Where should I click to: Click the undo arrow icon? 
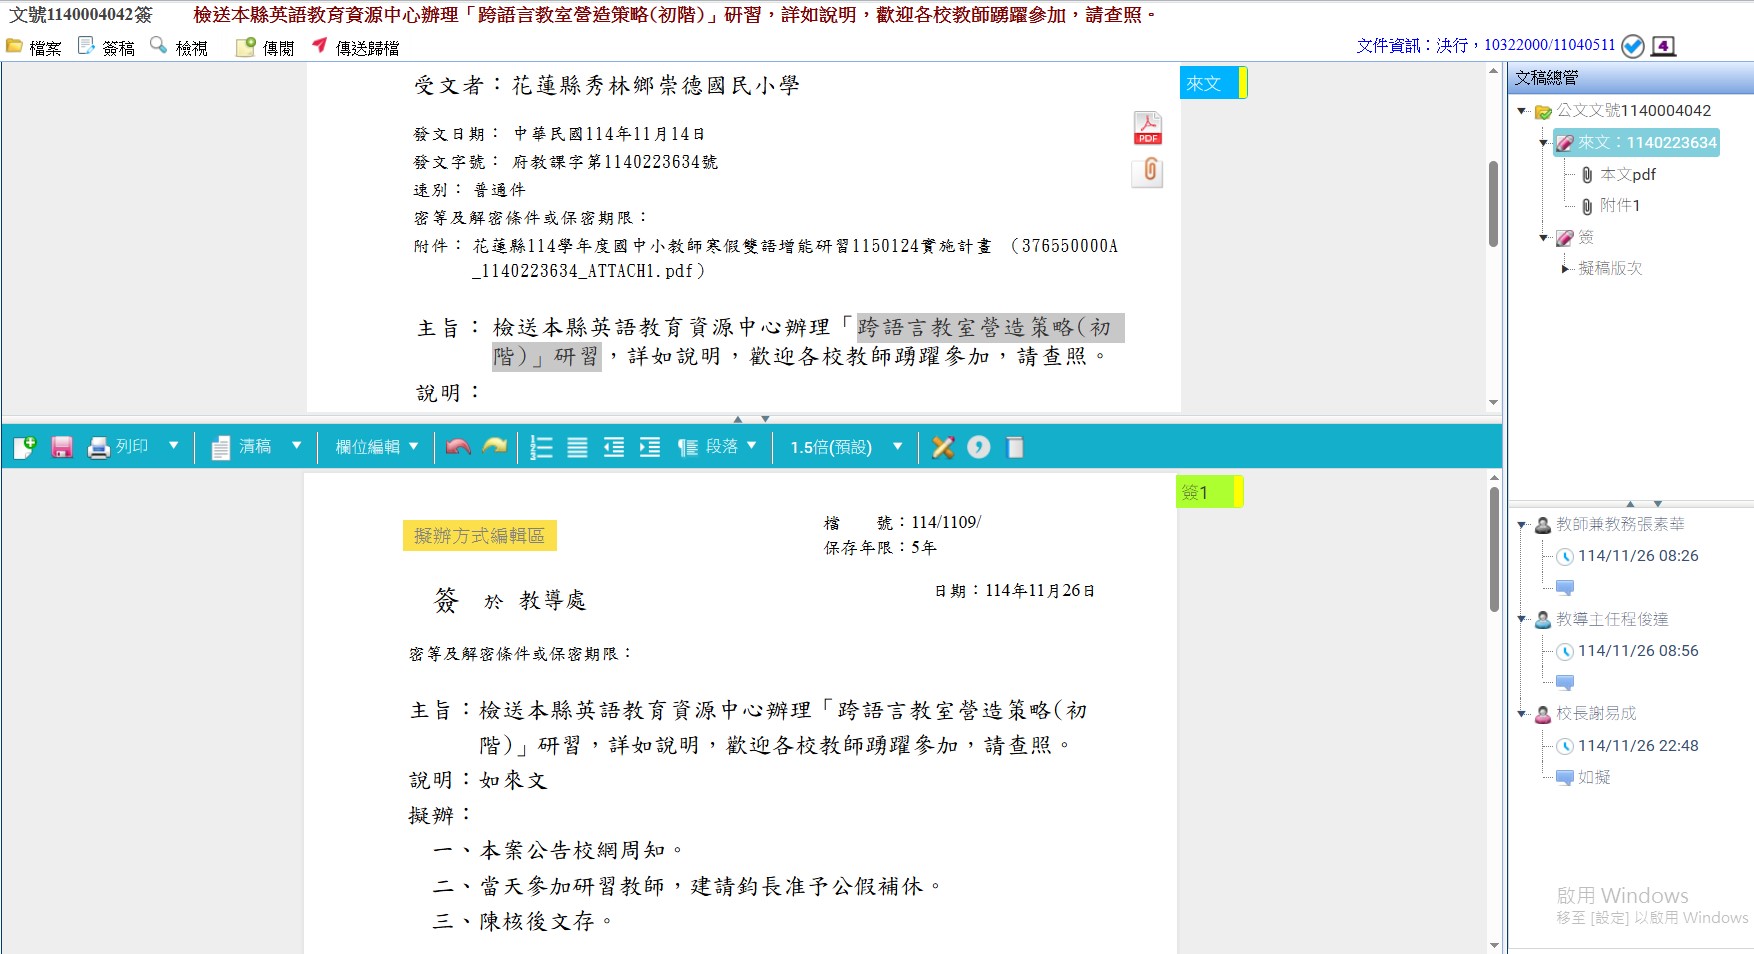click(x=458, y=447)
